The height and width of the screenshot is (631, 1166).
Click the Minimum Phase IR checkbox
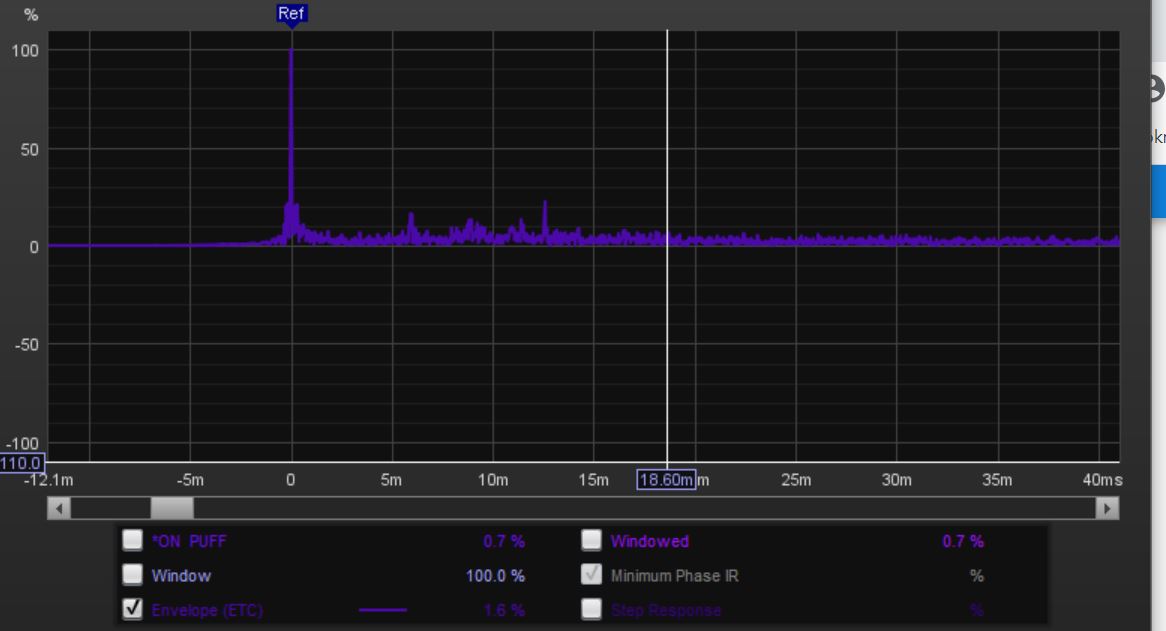pos(592,575)
